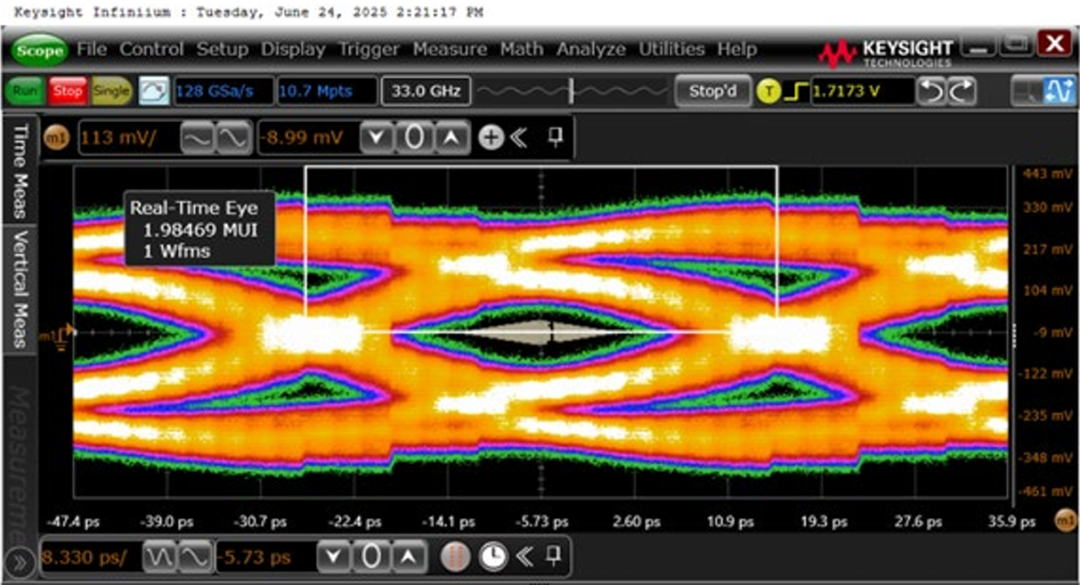This screenshot has width=1080, height=585.
Task: Toggle the waveform view button at top right
Action: click(1057, 91)
